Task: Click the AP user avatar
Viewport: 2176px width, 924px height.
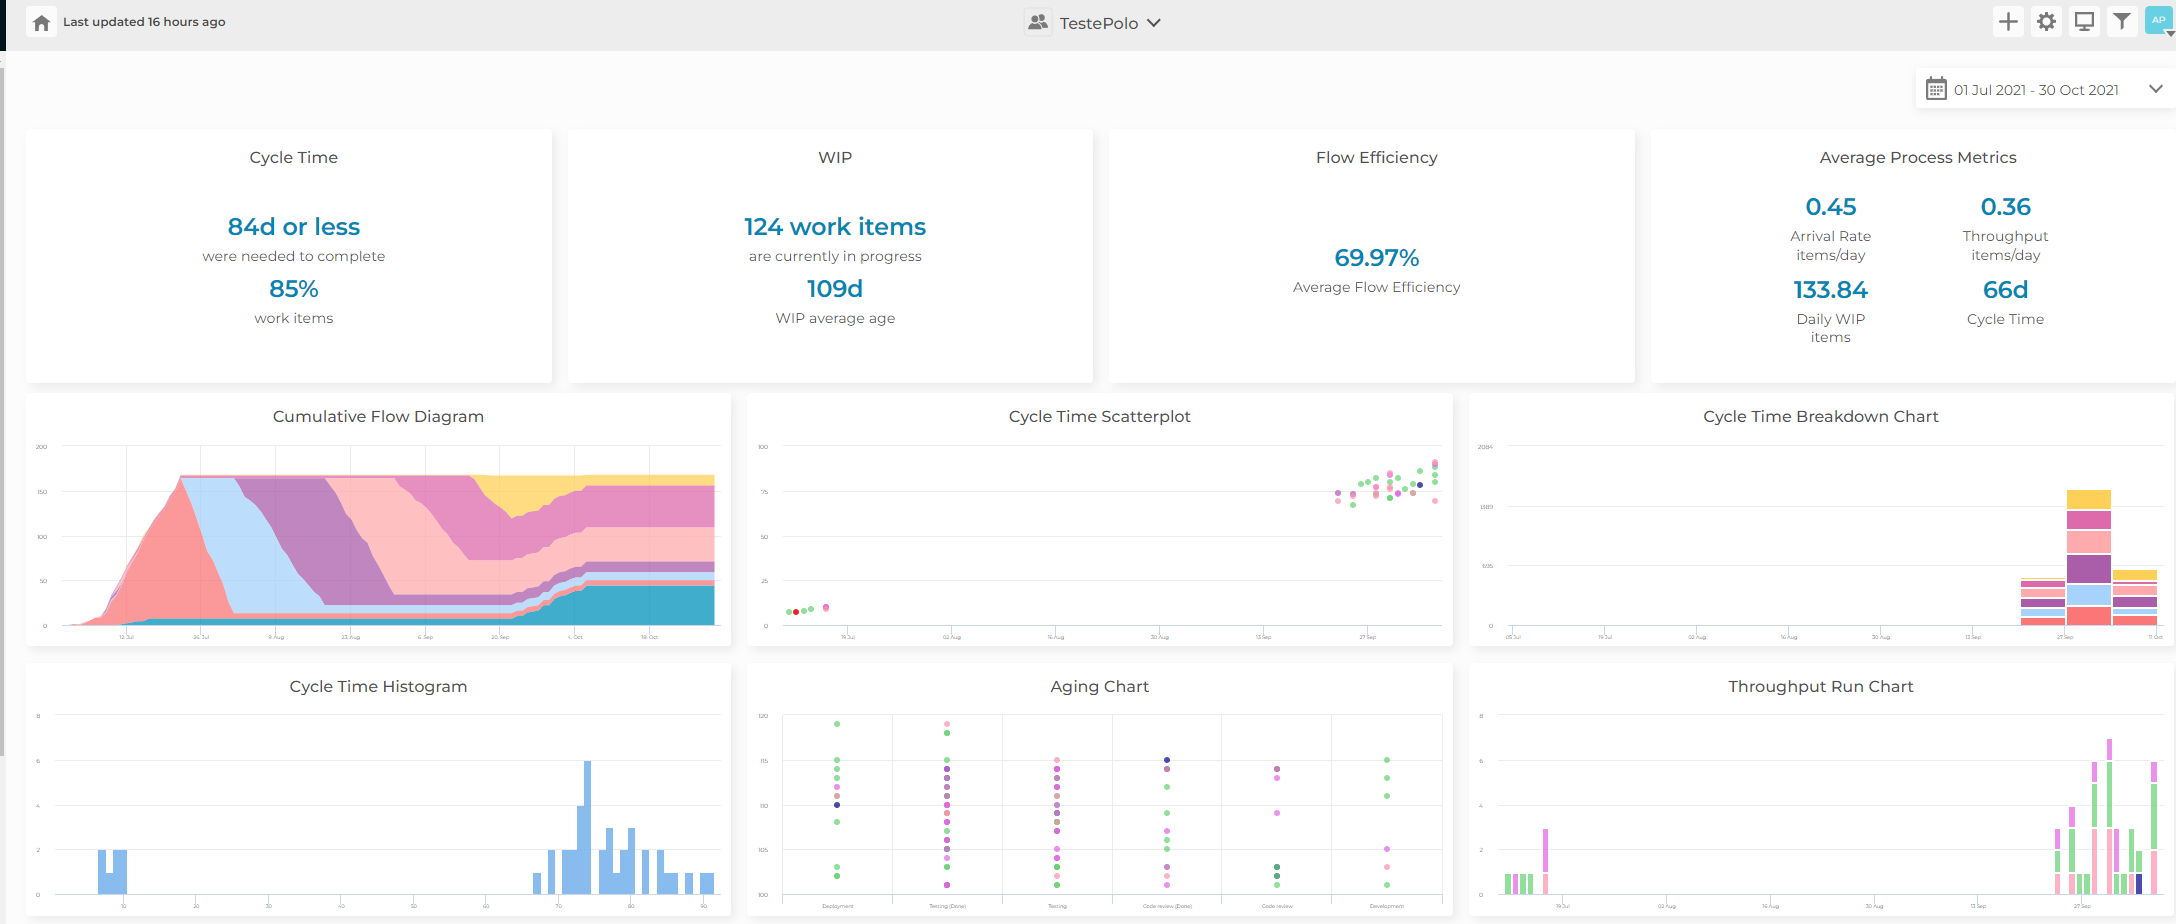Action: point(2157,20)
